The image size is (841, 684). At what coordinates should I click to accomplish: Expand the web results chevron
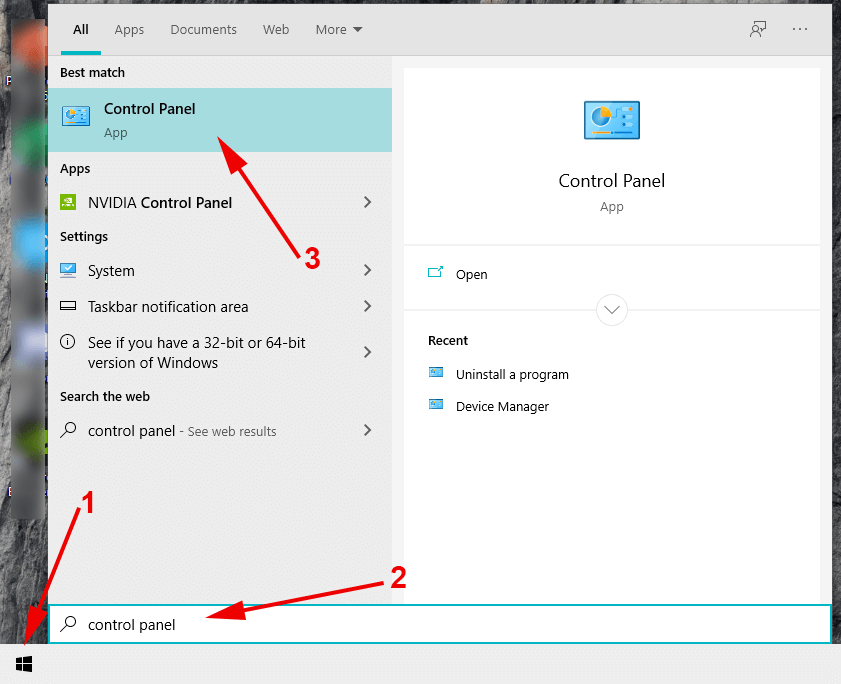coord(367,430)
